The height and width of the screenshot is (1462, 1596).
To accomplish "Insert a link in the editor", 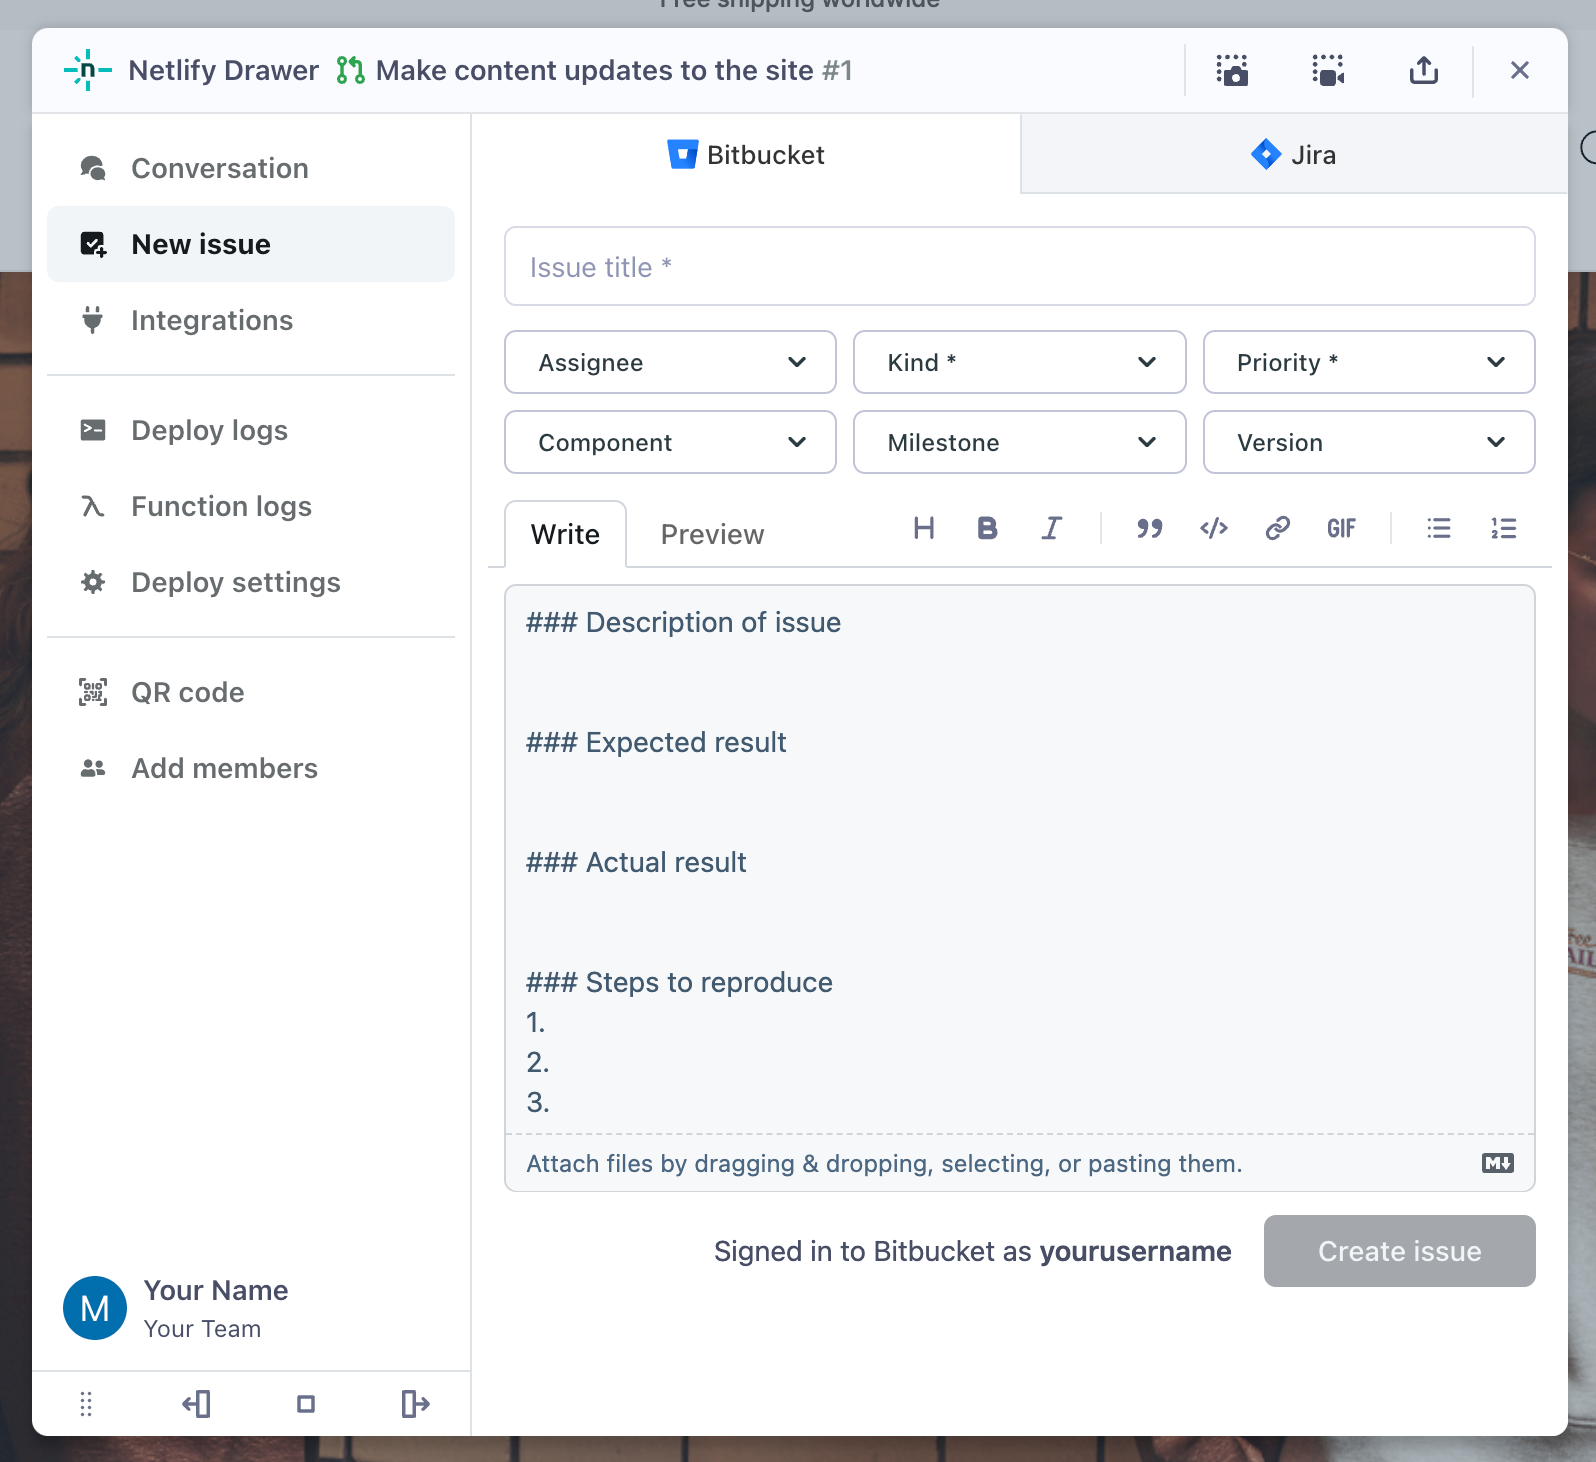I will [1278, 528].
